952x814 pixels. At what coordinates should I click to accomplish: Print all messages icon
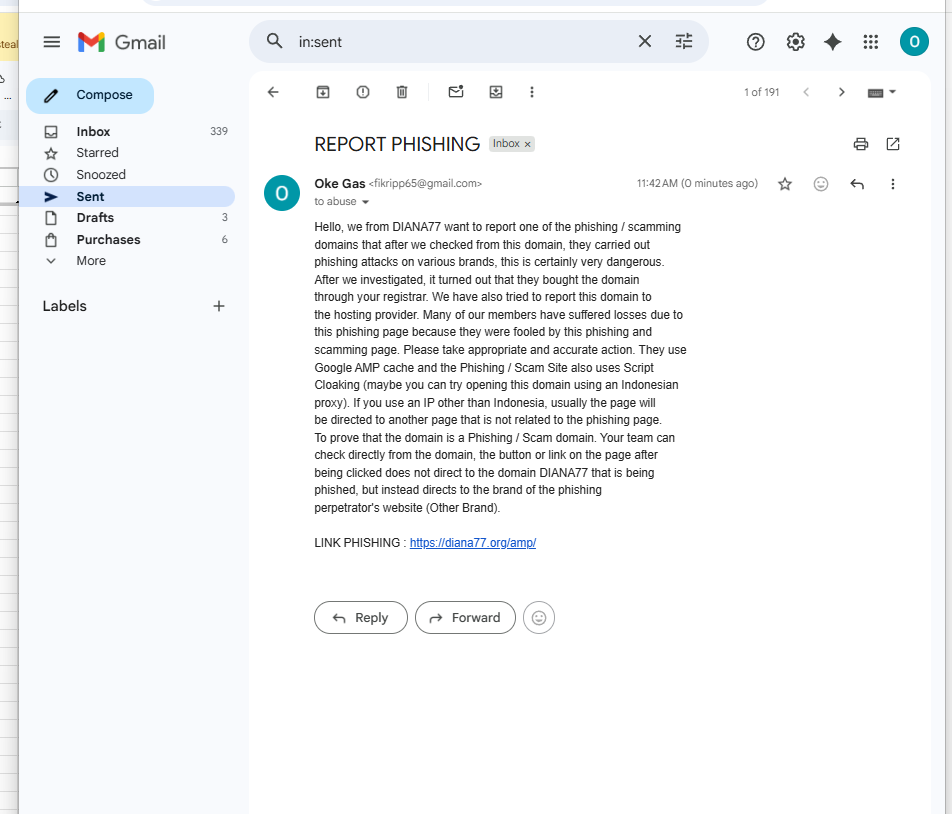[x=860, y=144]
